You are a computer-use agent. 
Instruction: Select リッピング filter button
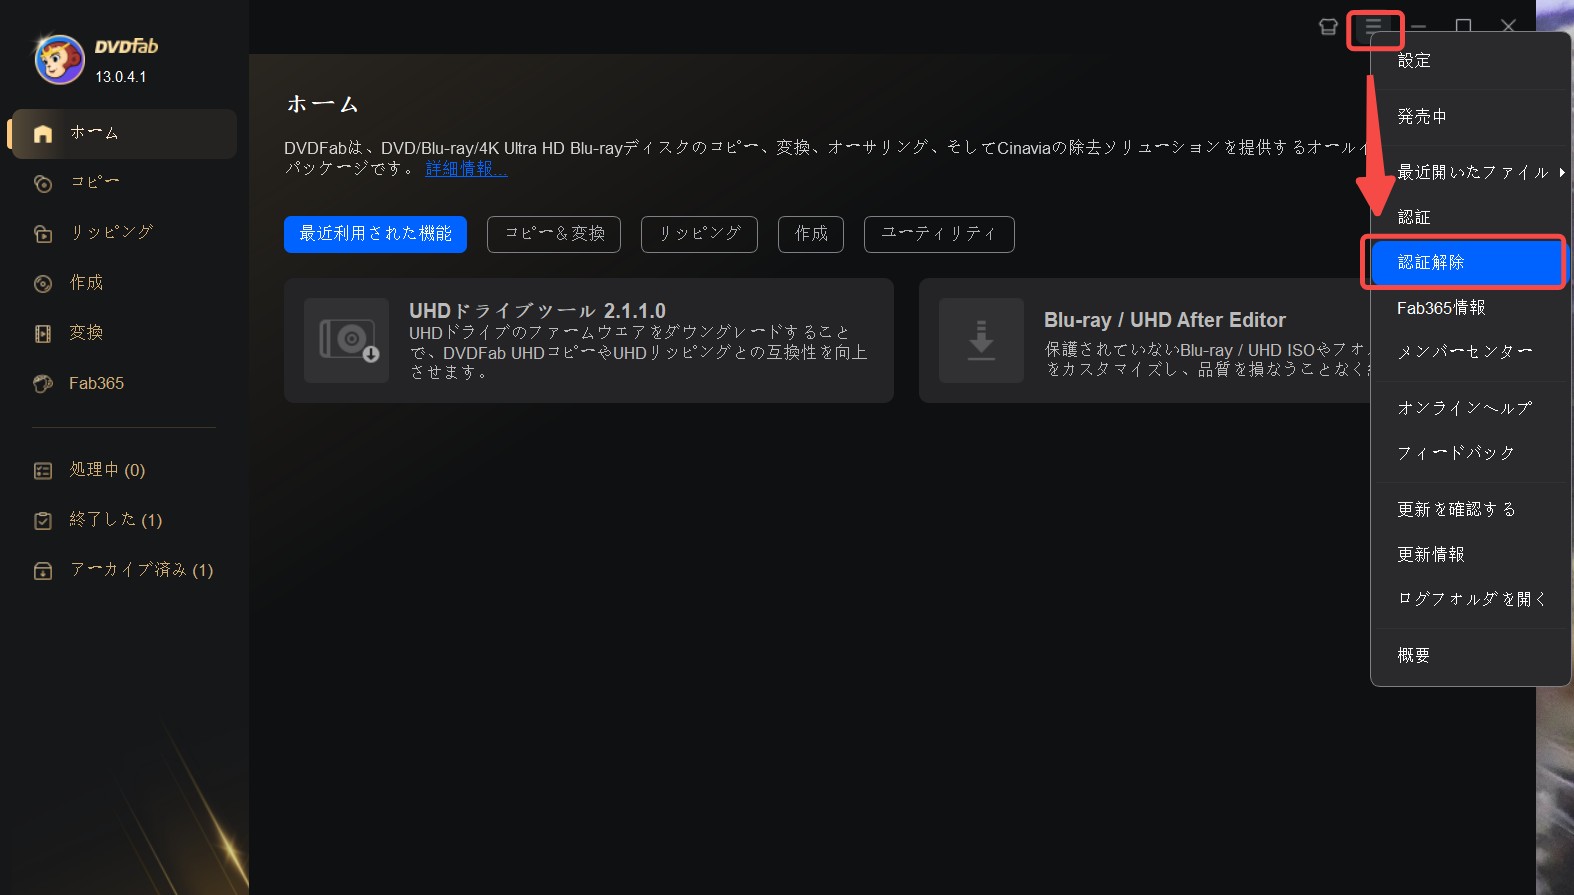pyautogui.click(x=699, y=234)
